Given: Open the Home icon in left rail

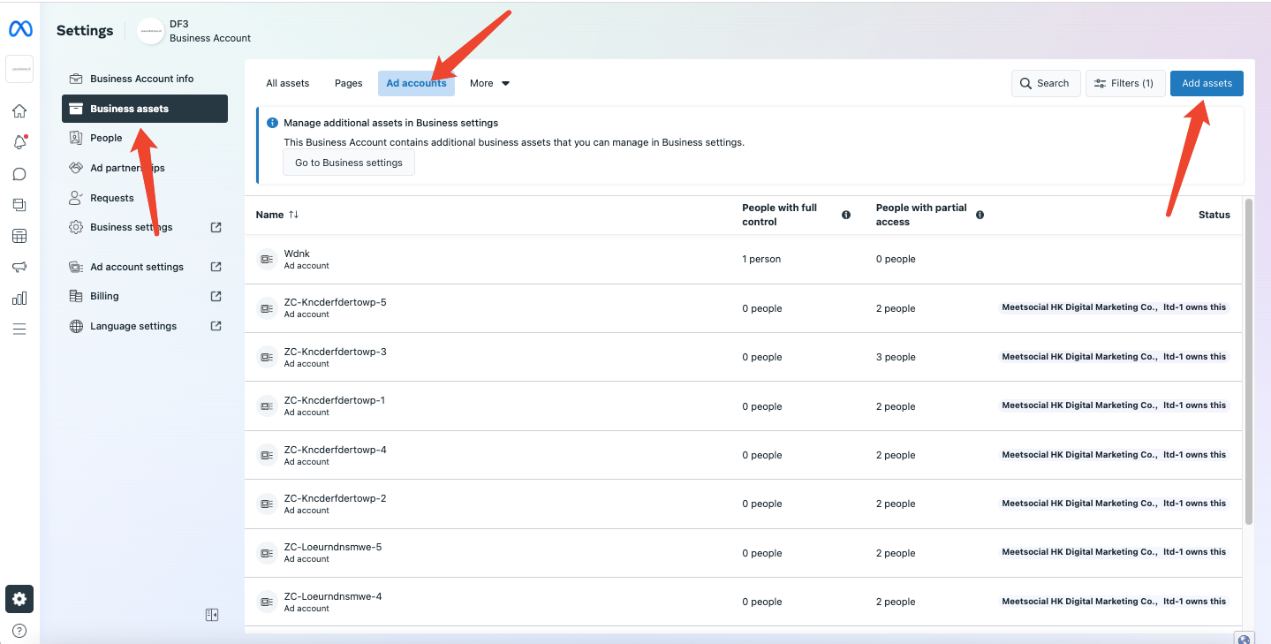Looking at the screenshot, I should pos(19,111).
